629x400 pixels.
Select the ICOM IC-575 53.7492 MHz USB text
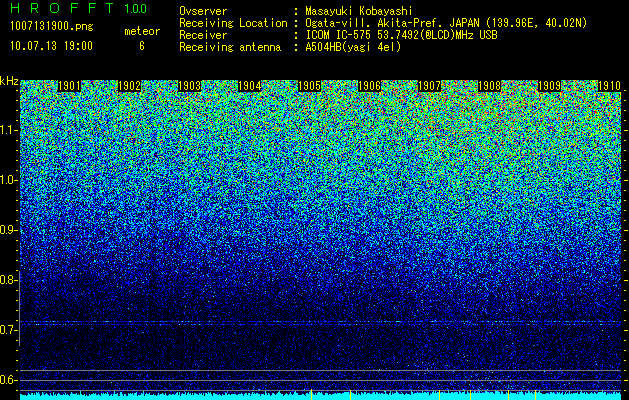pos(401,35)
